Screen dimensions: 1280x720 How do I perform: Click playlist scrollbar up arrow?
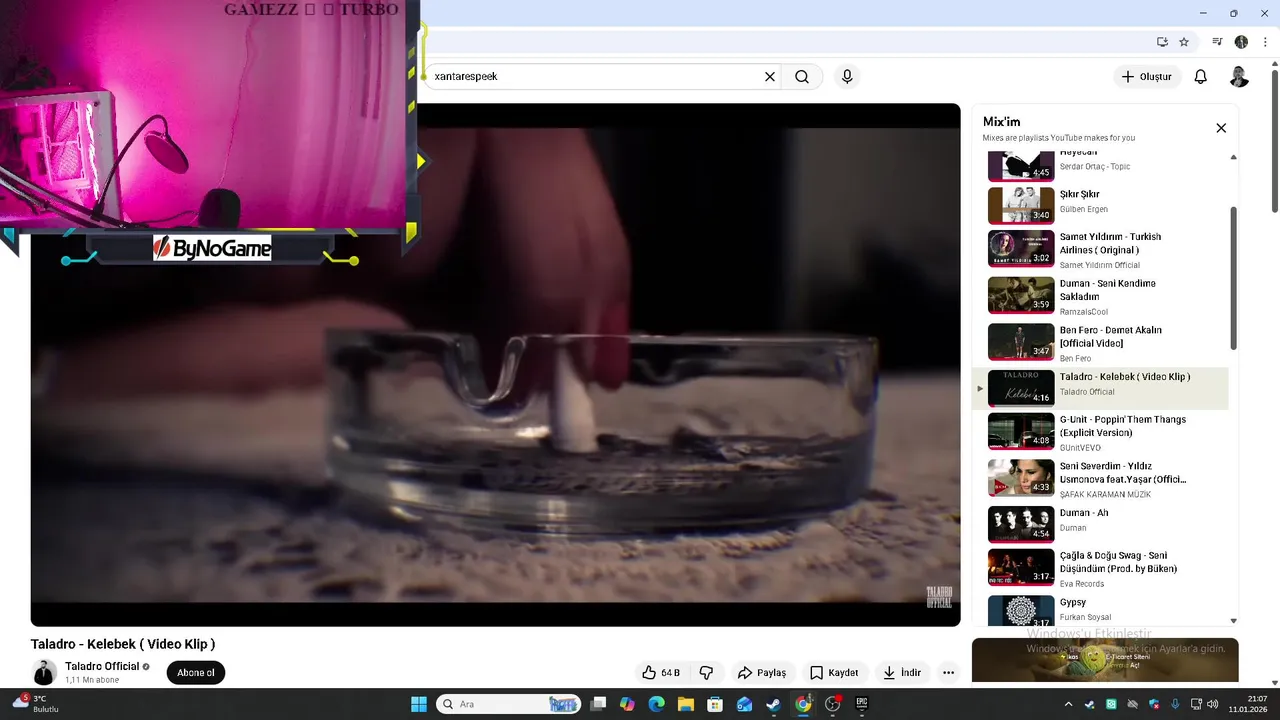pyautogui.click(x=1233, y=157)
